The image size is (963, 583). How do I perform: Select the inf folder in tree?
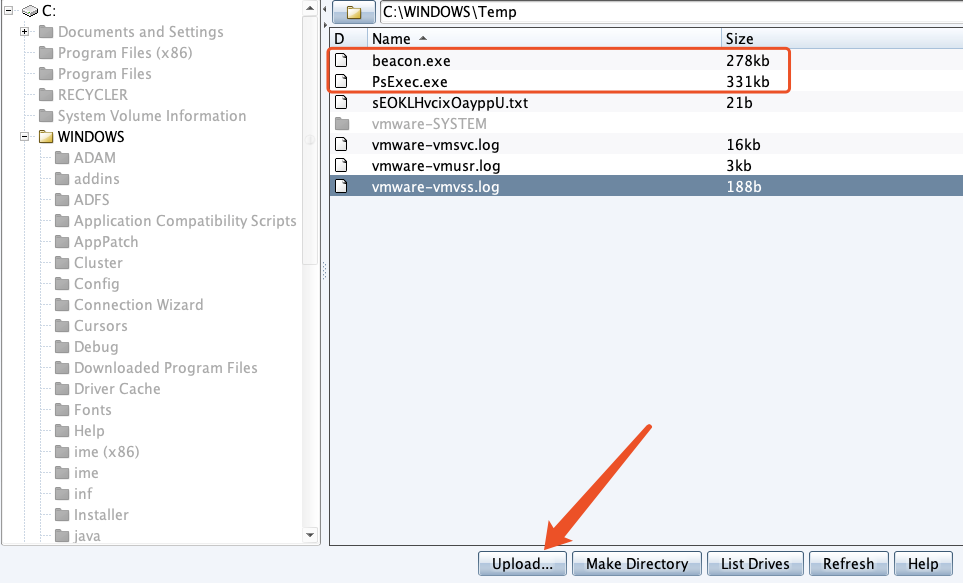[83, 493]
